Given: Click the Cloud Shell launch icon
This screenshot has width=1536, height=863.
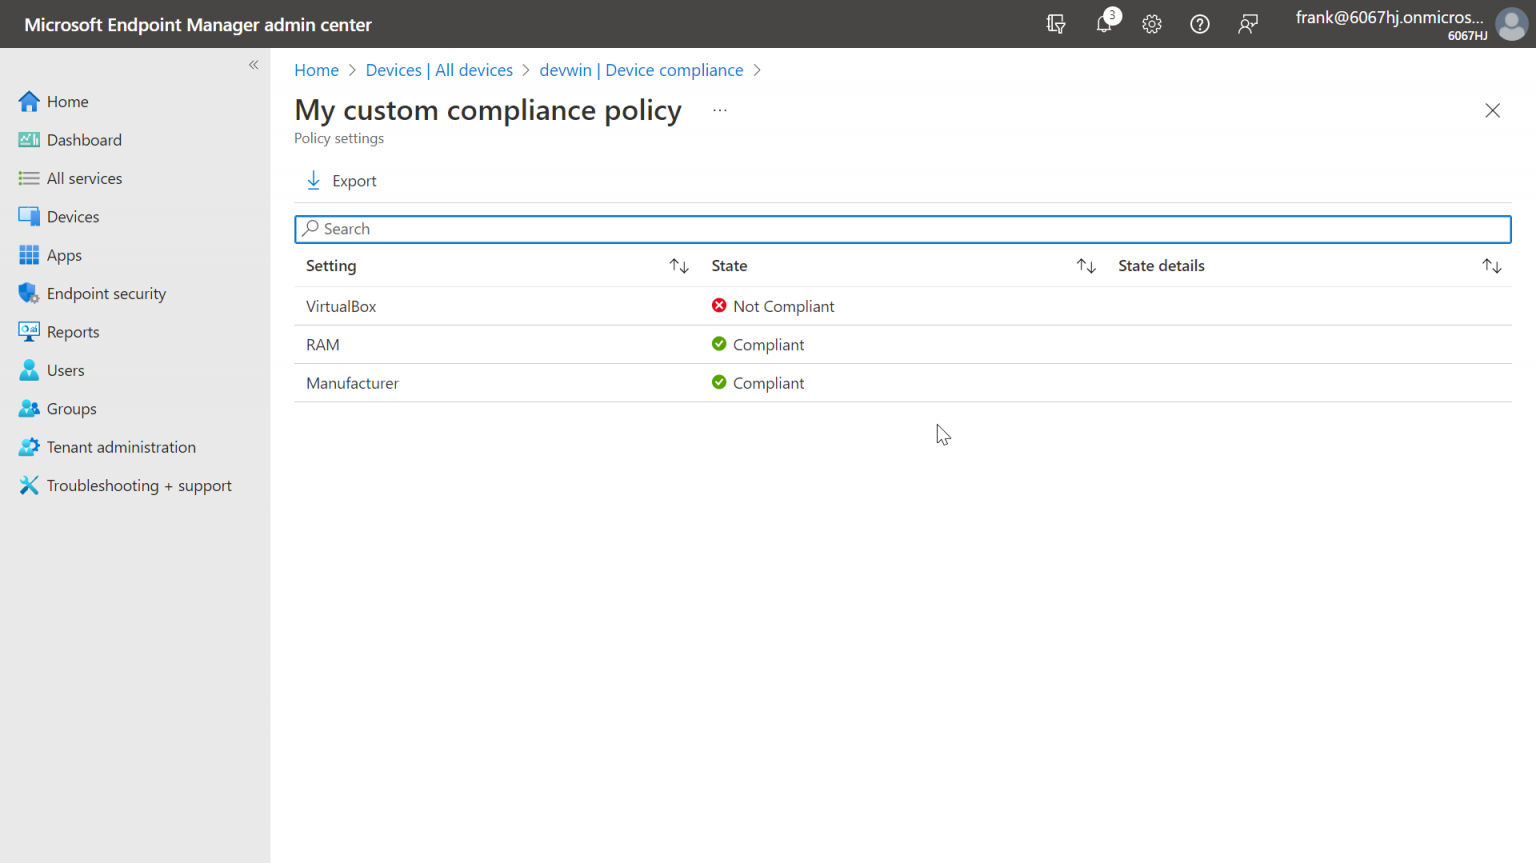Looking at the screenshot, I should (x=1056, y=24).
